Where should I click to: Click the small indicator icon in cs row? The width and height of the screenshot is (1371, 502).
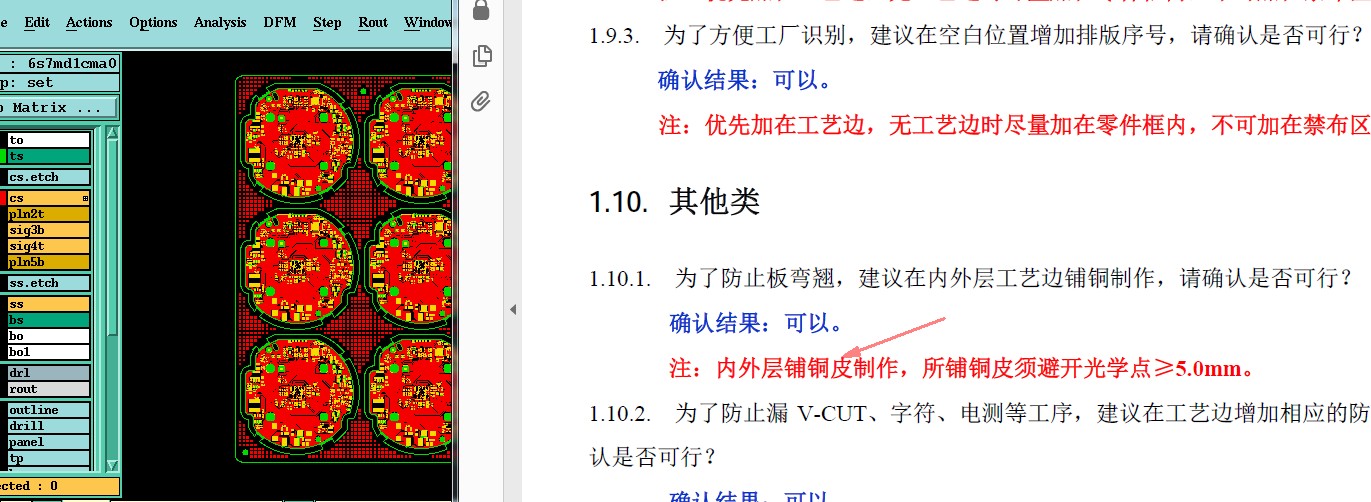[x=86, y=198]
